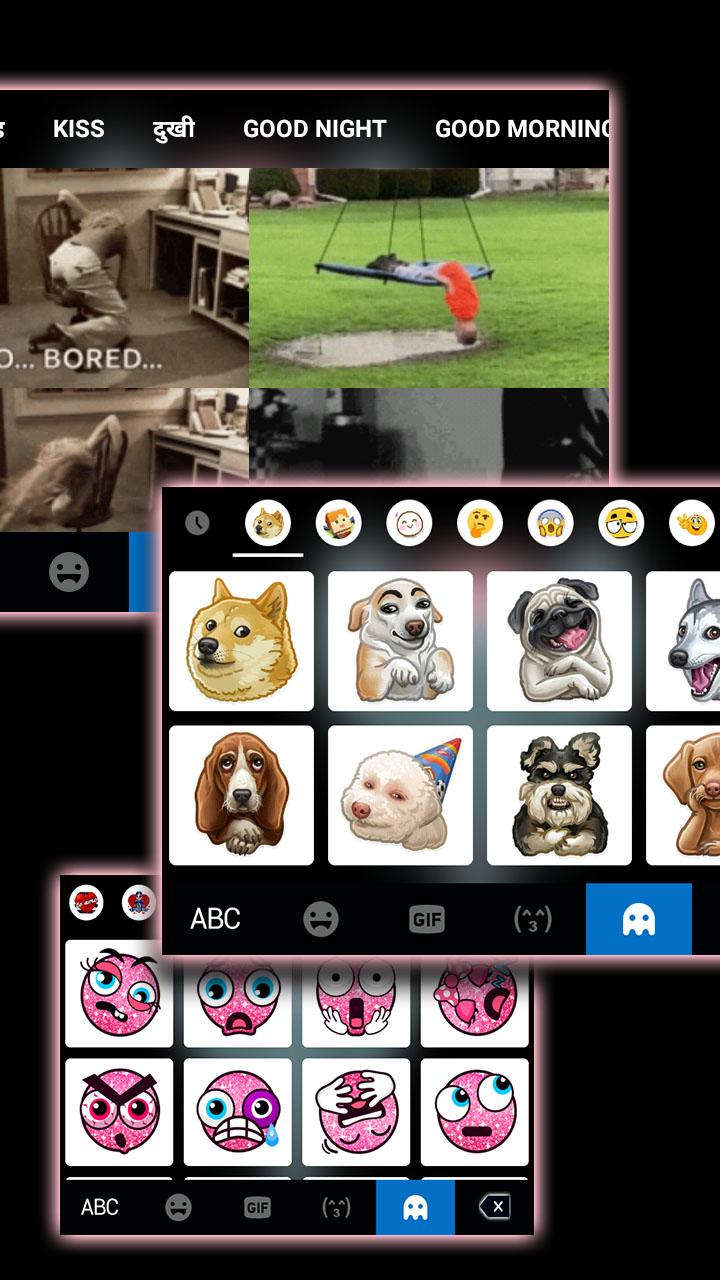Send the grumpy schnauzer sticker

[x=559, y=795]
